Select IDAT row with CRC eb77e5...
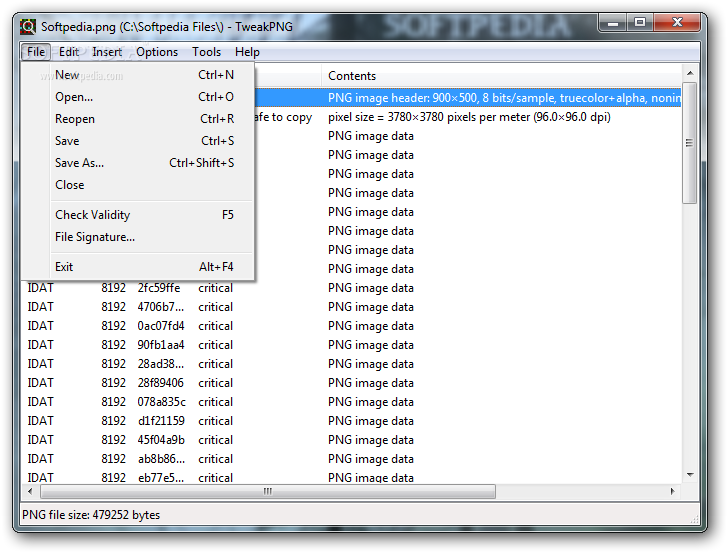The image size is (728, 553). pyautogui.click(x=351, y=477)
